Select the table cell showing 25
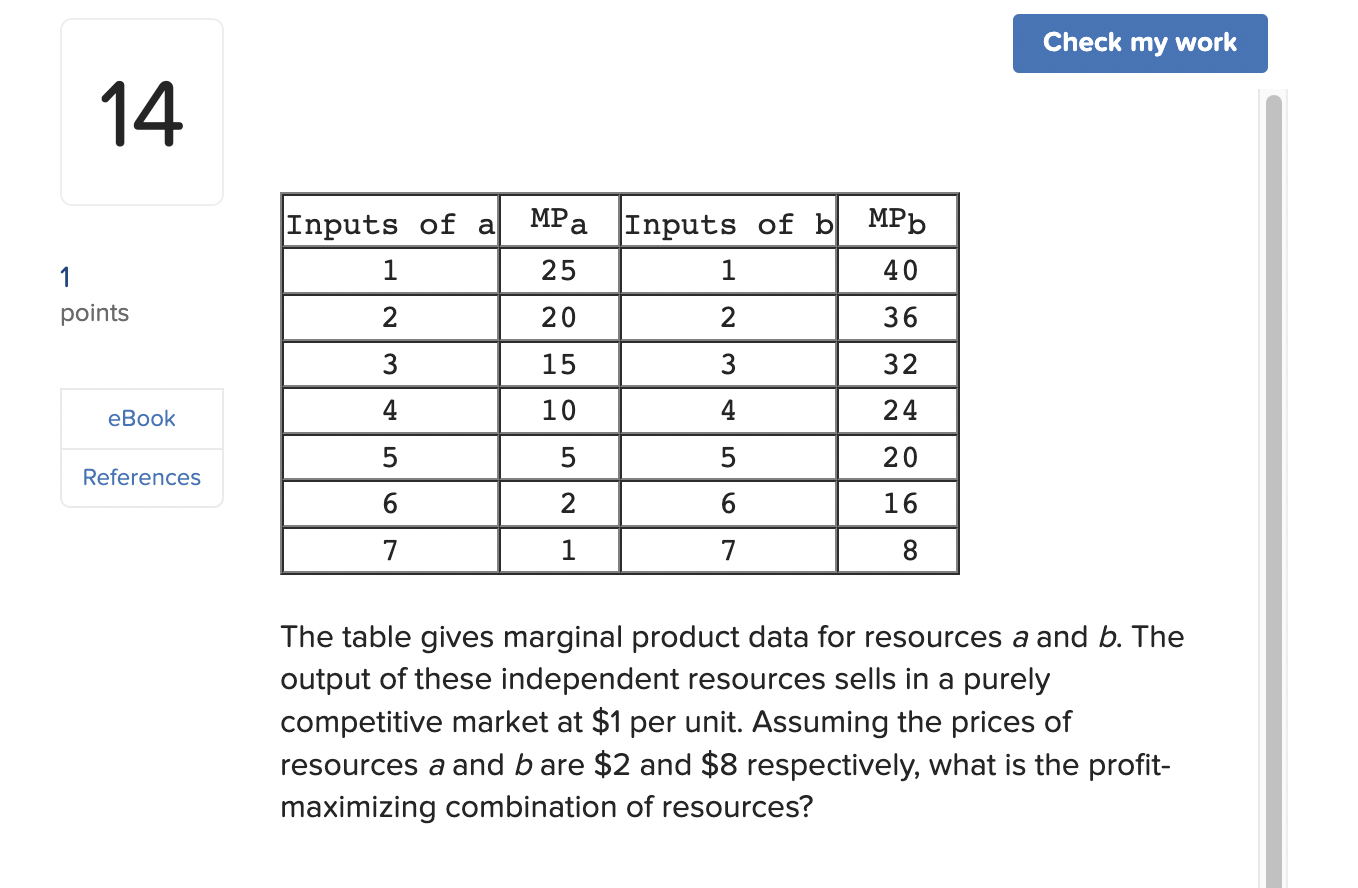Screen dimensions: 1358x888 click(x=558, y=270)
